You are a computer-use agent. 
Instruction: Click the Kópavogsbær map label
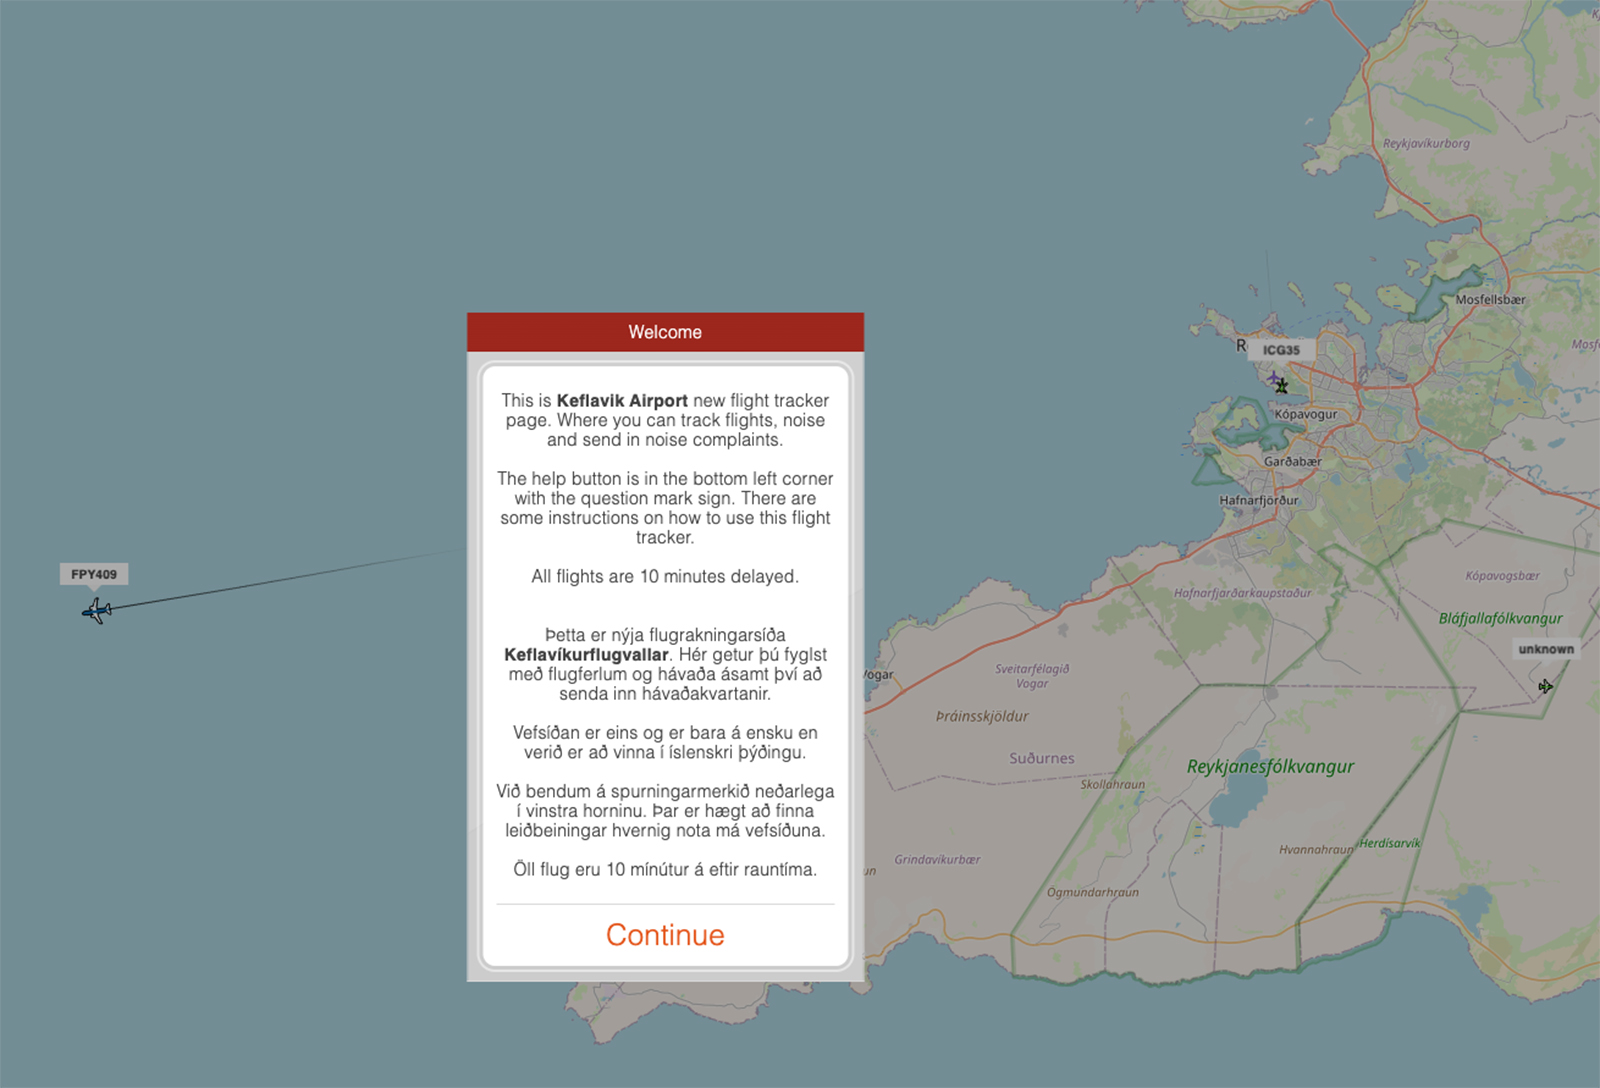pos(1502,576)
